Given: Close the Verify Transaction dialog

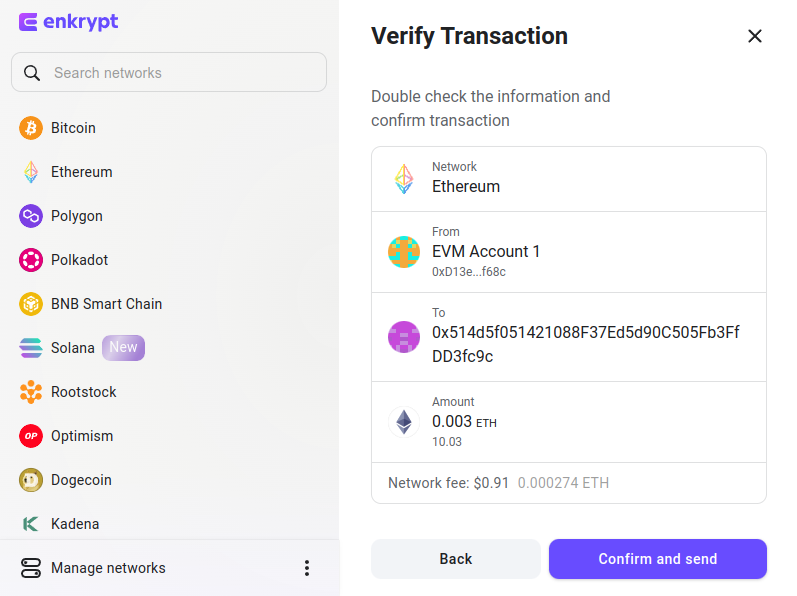Looking at the screenshot, I should [x=755, y=36].
